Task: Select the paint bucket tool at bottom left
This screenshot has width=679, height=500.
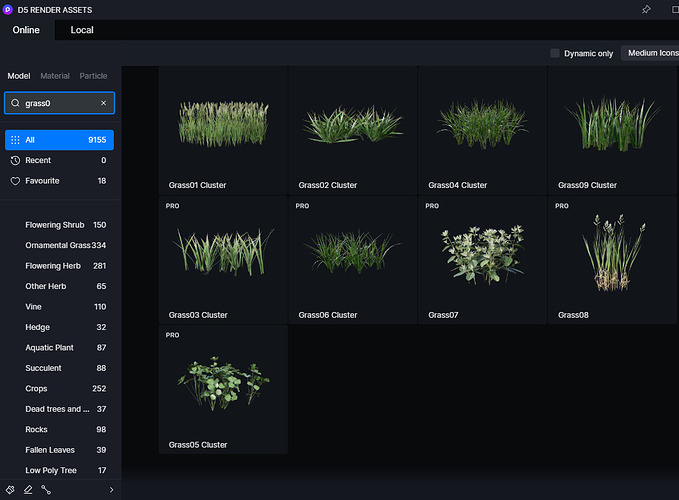Action: coord(10,489)
